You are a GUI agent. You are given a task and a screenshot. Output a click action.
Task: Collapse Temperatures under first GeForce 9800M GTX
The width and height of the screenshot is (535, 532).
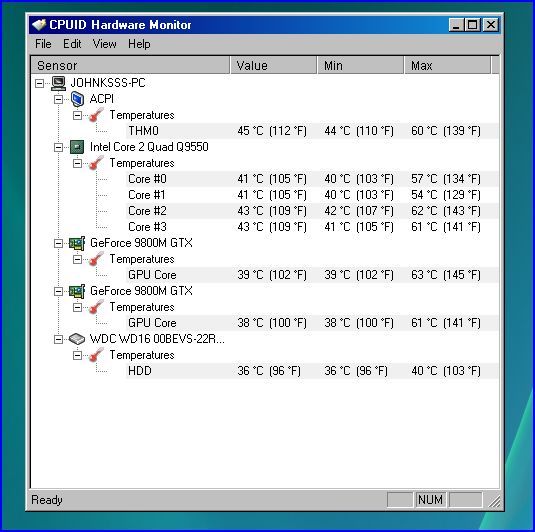point(78,259)
